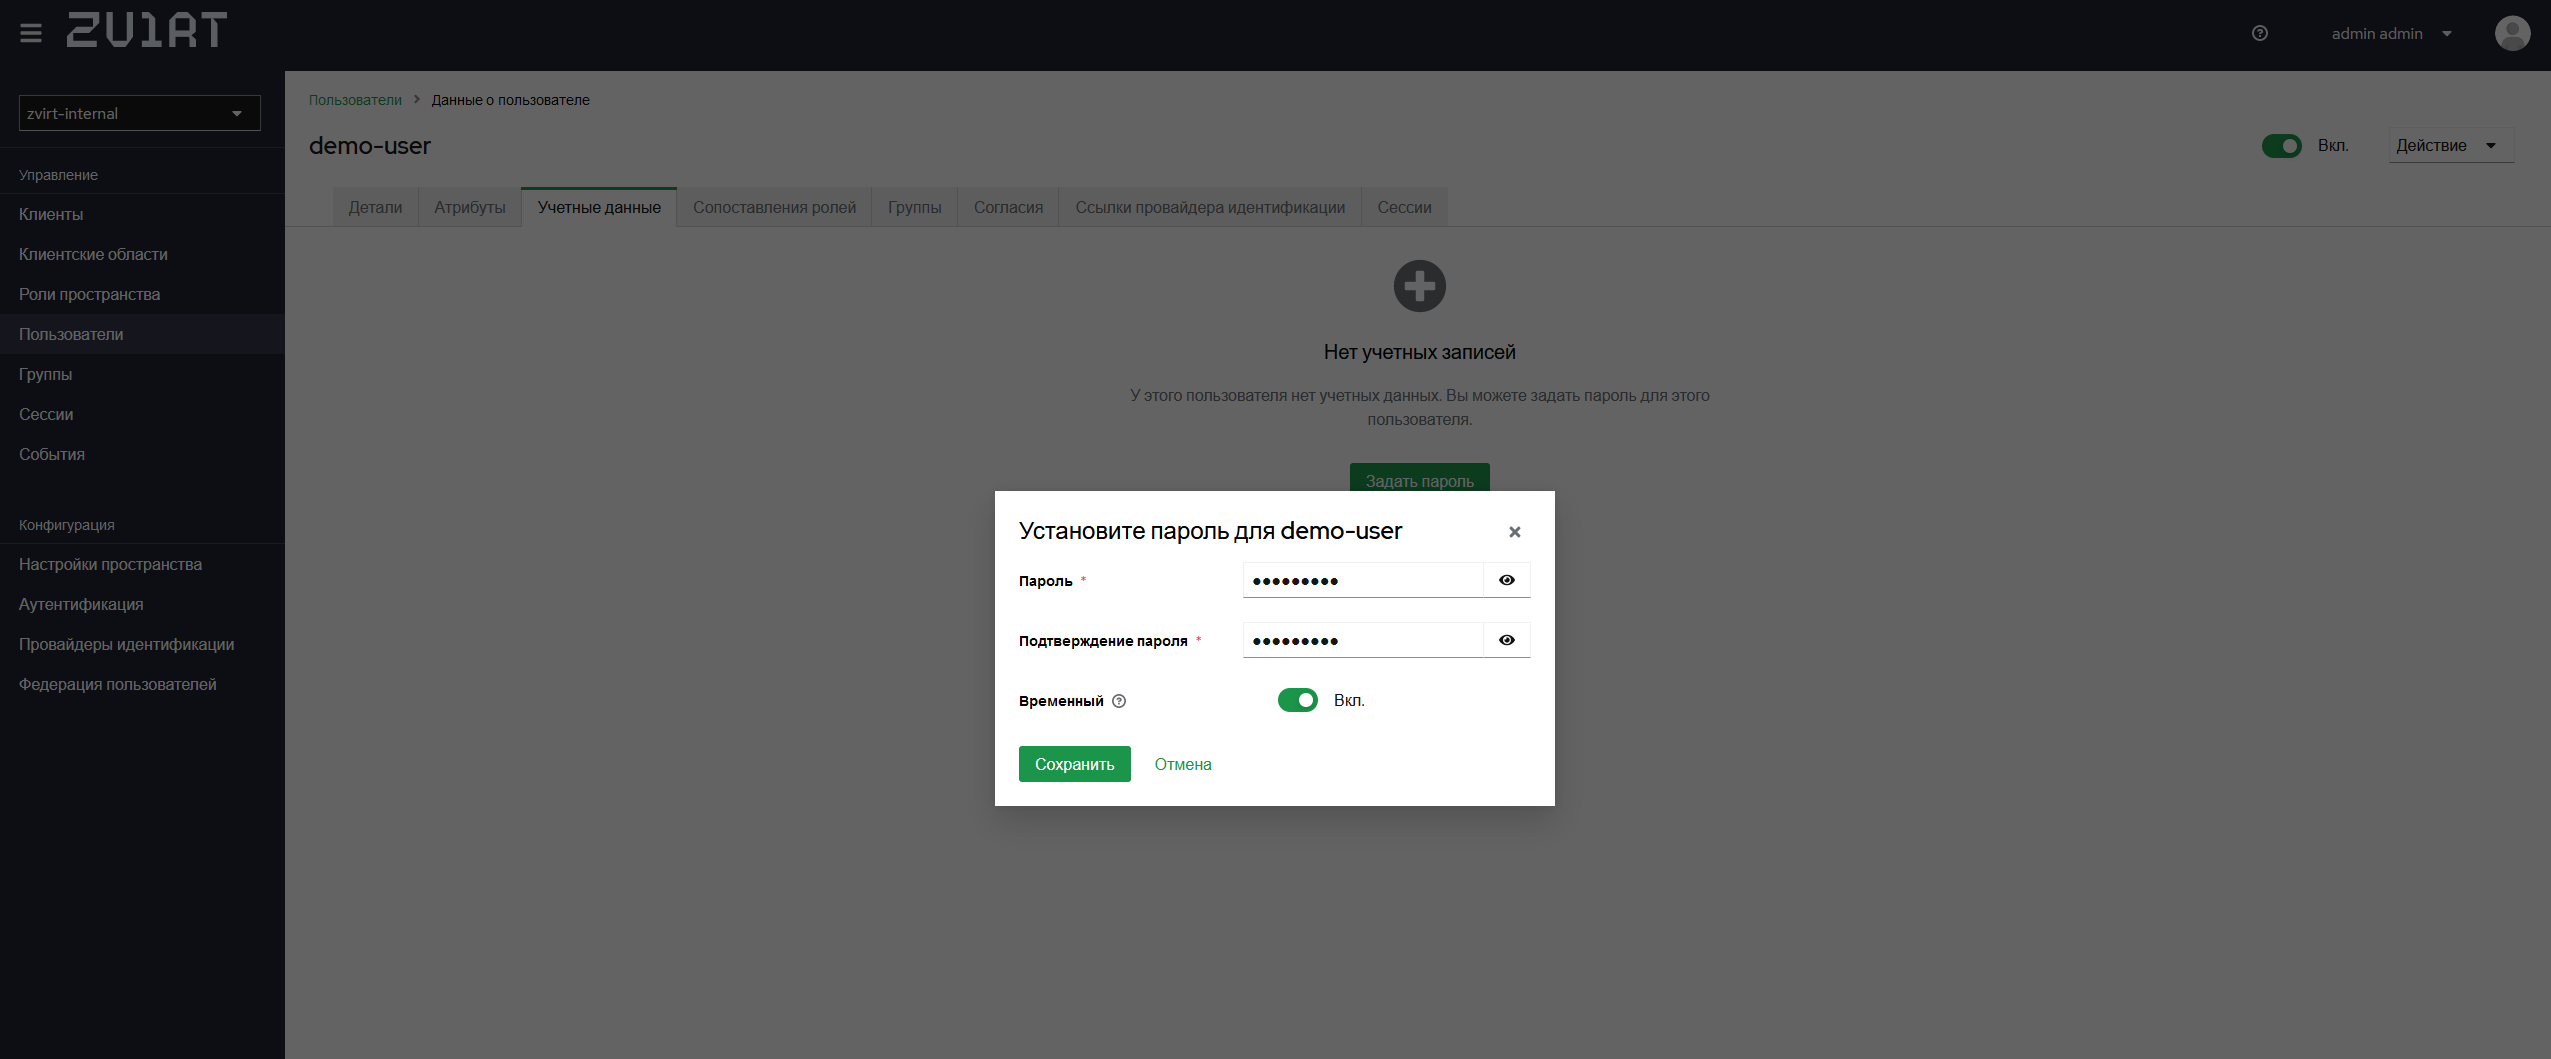Open Клиенты in the sidebar
Image resolution: width=2551 pixels, height=1059 pixels.
click(x=142, y=214)
